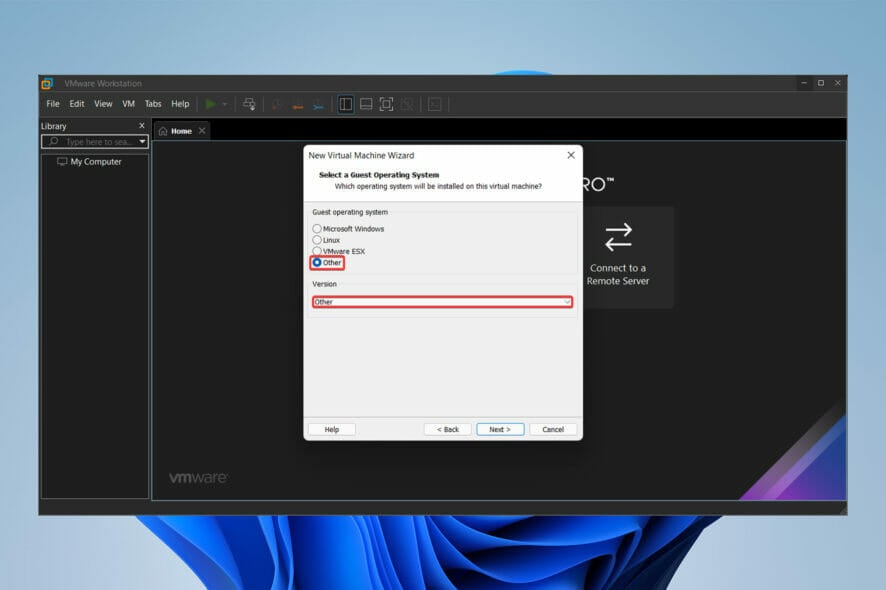Screen dimensions: 886x590
Task: Close the Library panel
Action: (141, 126)
